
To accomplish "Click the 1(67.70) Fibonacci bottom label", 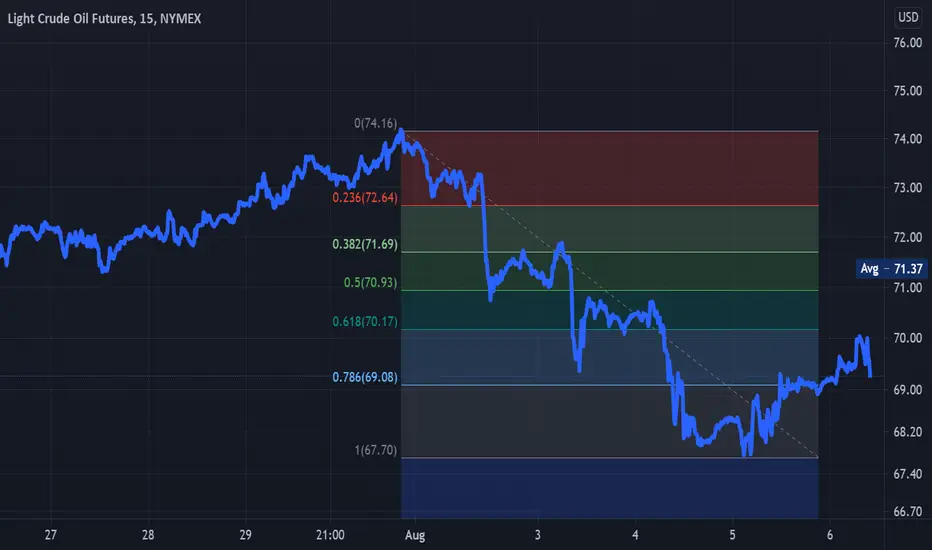I will click(375, 450).
